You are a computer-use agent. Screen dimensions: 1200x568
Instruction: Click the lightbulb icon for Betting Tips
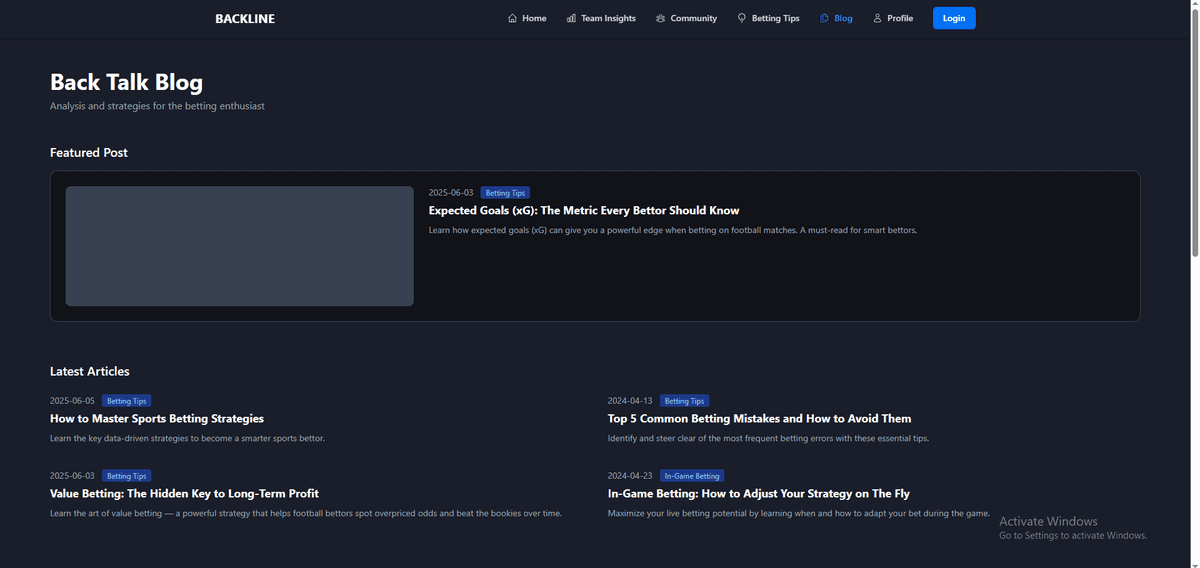click(742, 18)
